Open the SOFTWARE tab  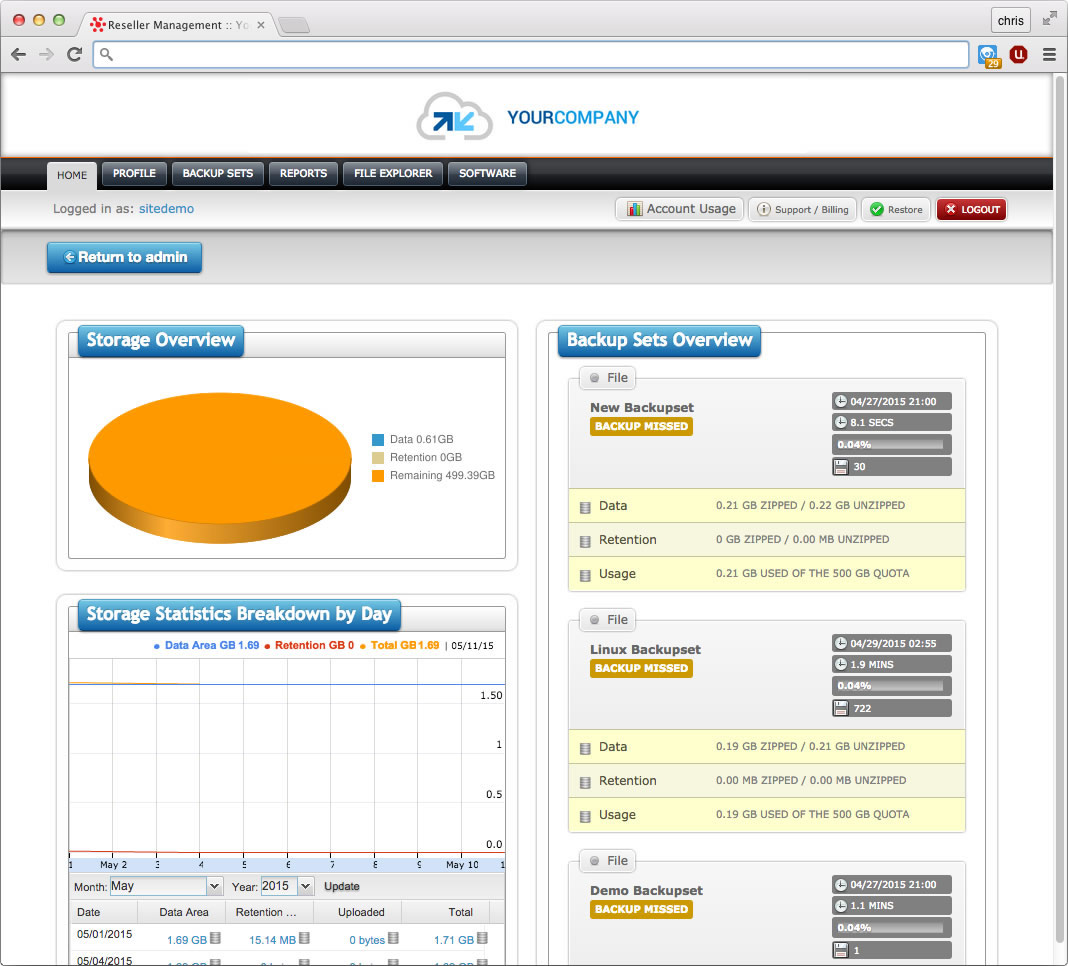[487, 174]
